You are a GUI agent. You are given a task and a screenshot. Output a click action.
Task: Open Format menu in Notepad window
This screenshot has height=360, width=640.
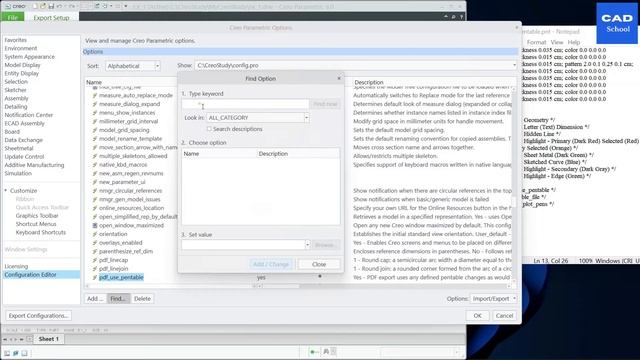536,42
